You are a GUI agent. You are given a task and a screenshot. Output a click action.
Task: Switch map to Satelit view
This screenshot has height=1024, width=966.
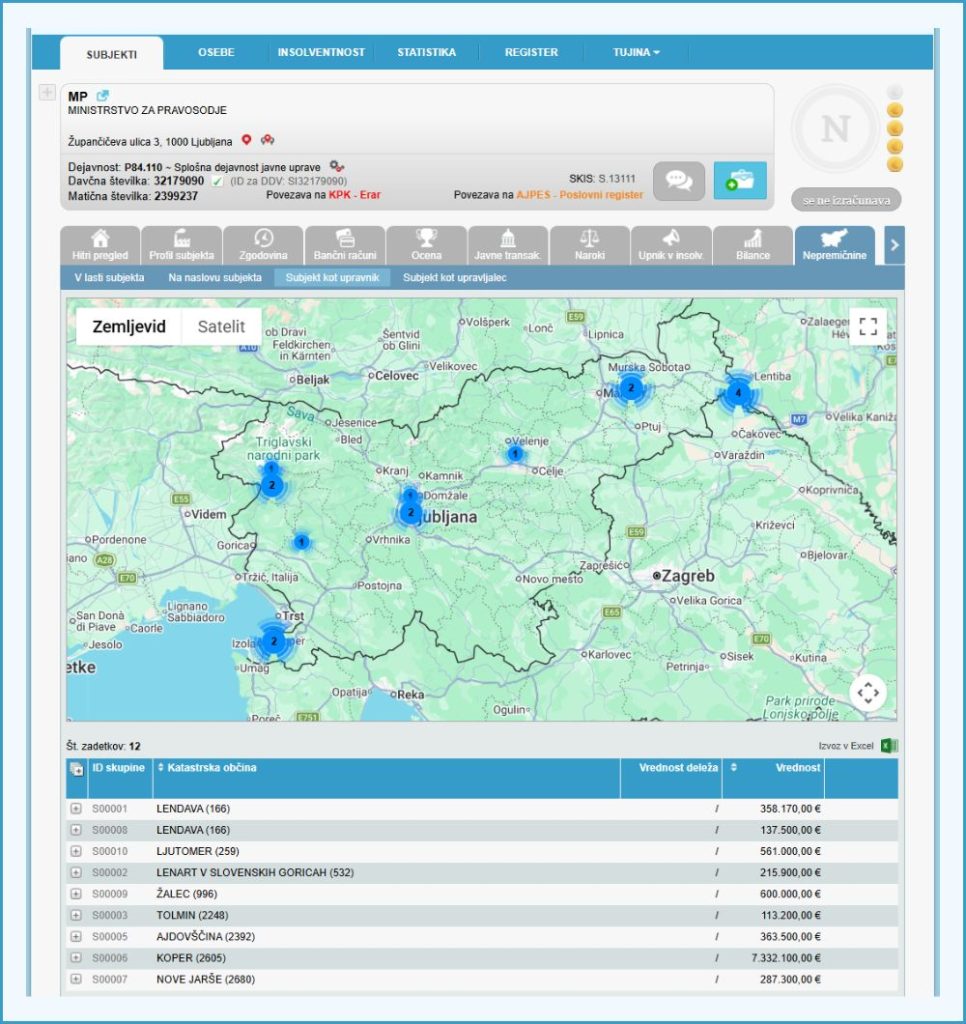[221, 327]
